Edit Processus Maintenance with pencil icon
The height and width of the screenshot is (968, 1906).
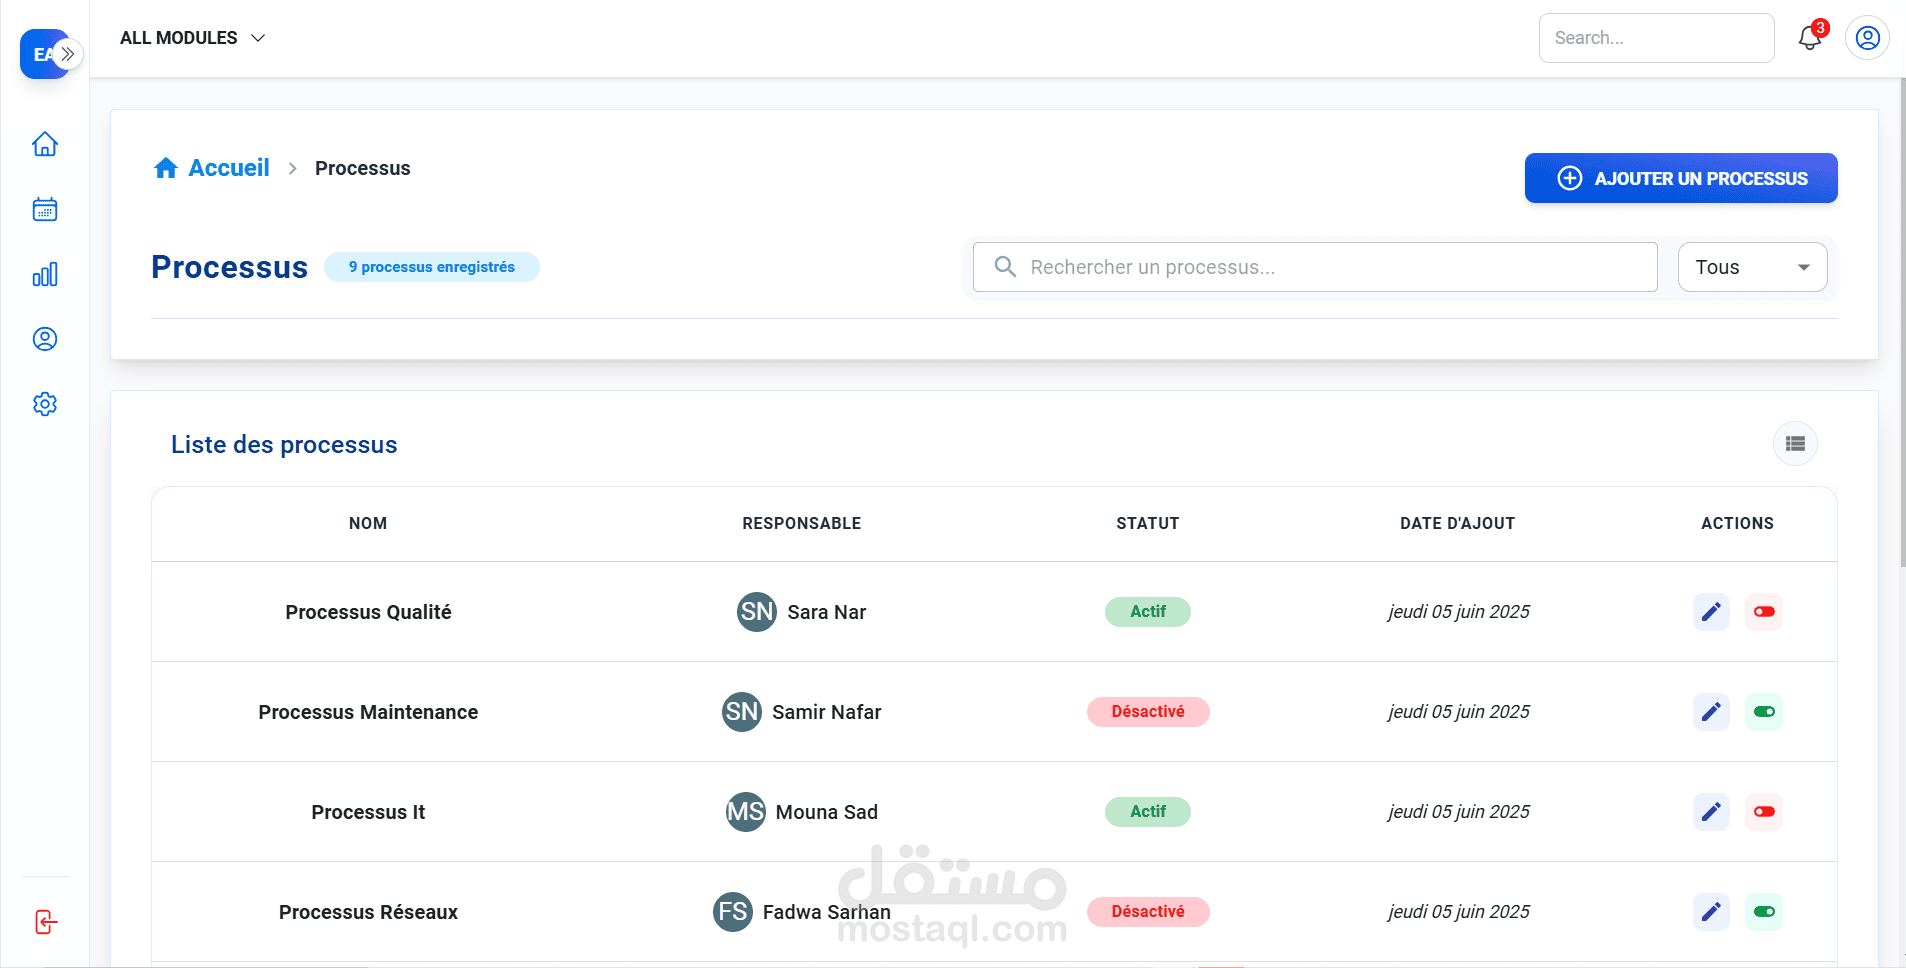pos(1711,712)
